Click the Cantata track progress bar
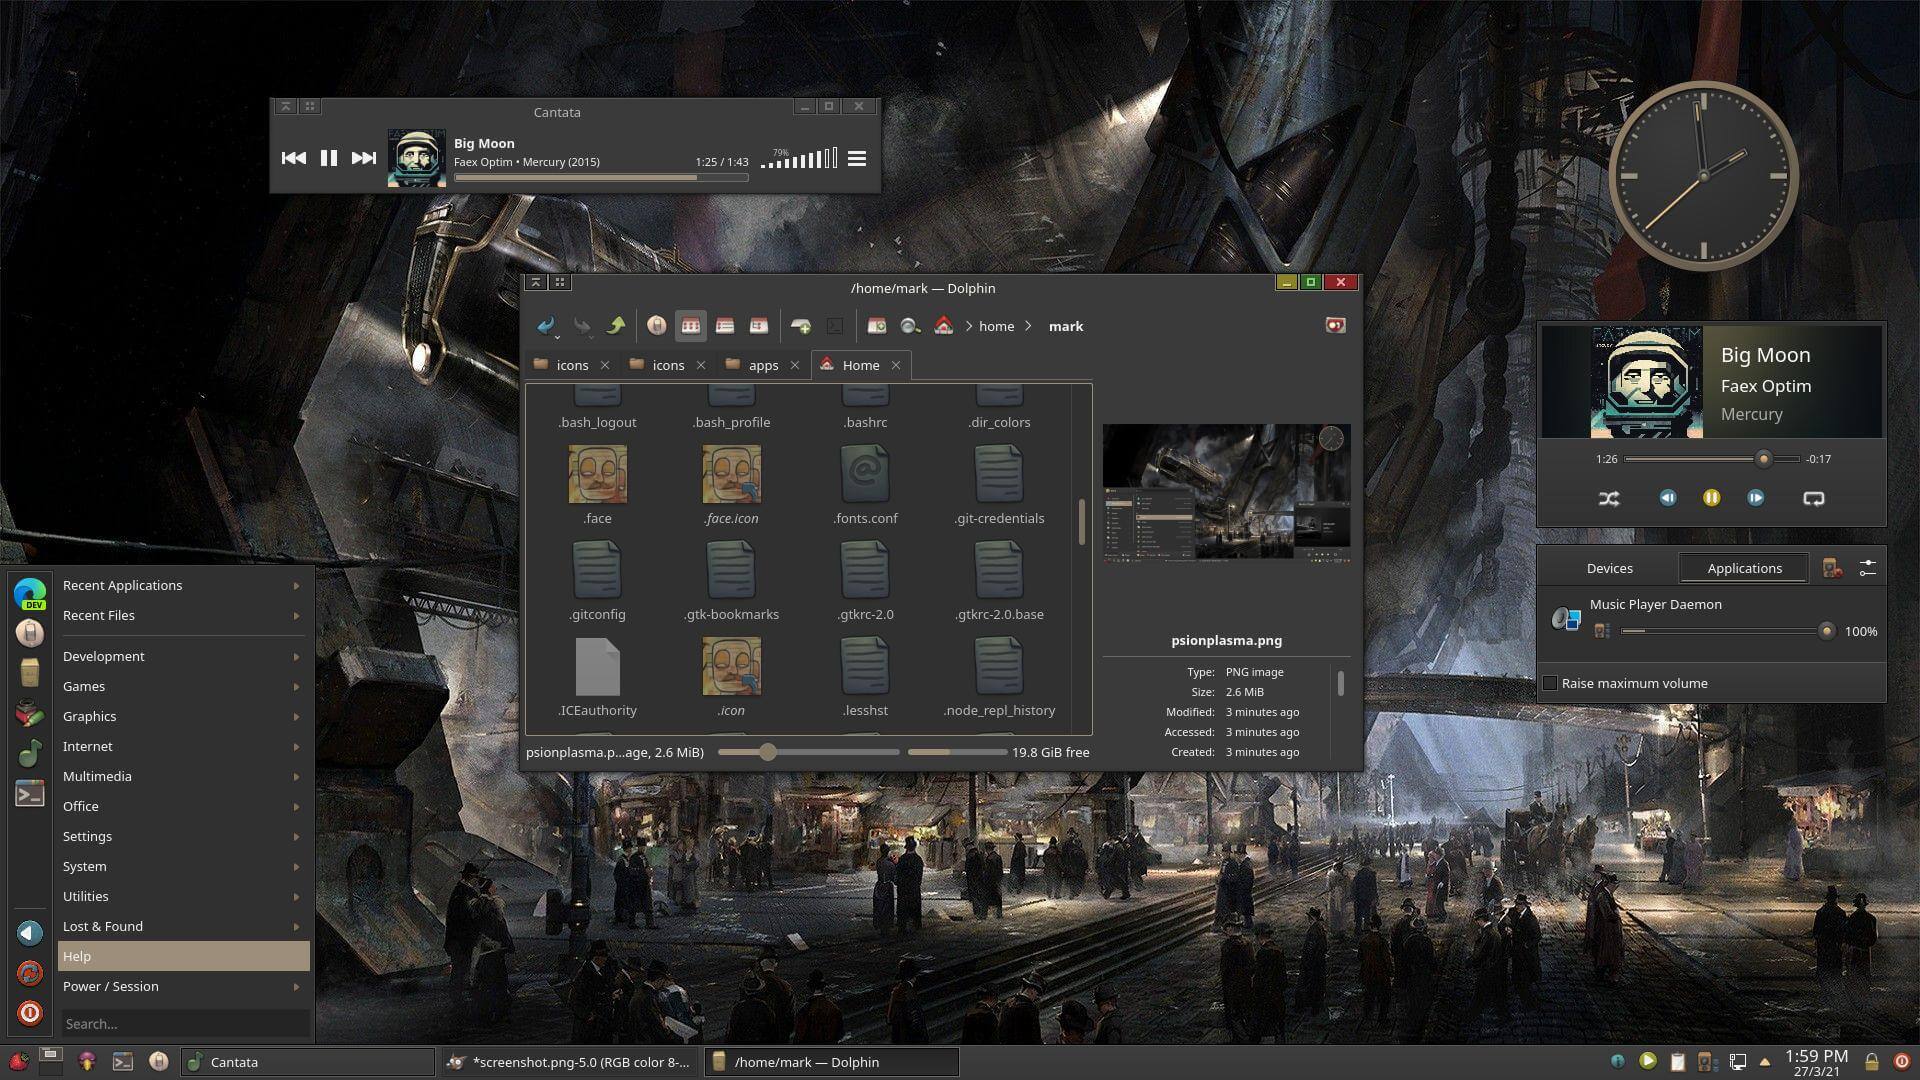The width and height of the screenshot is (1920, 1080). [601, 178]
